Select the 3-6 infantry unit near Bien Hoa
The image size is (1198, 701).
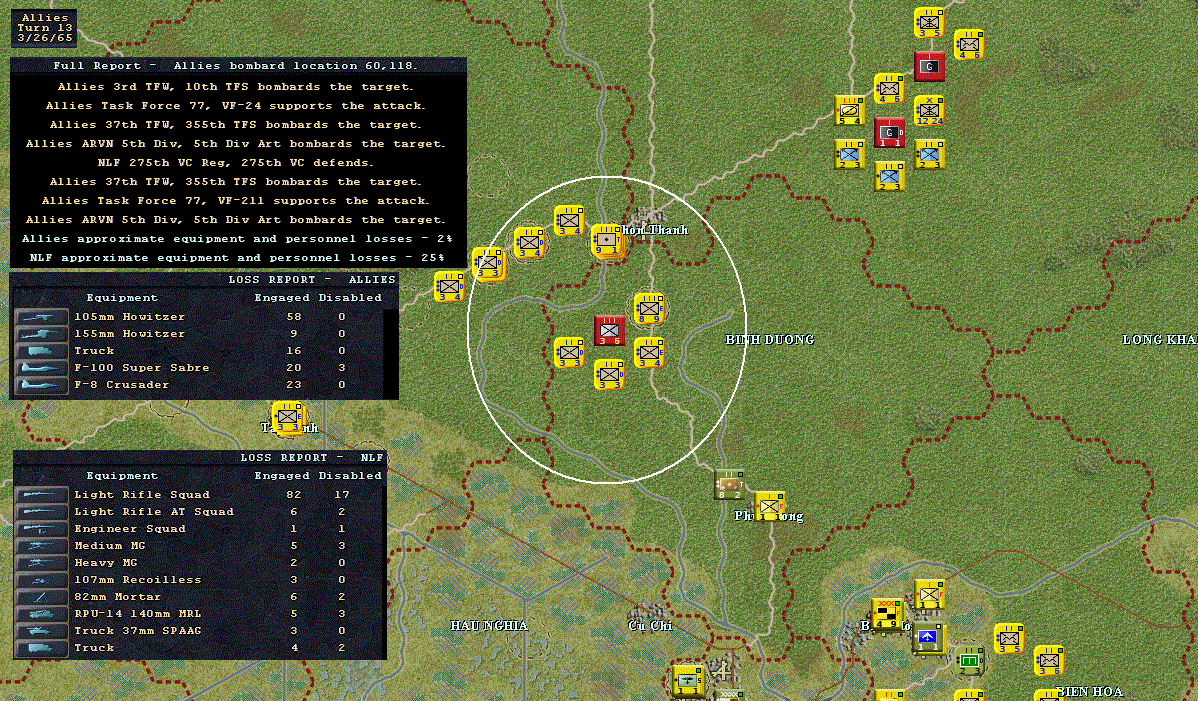tap(1049, 661)
